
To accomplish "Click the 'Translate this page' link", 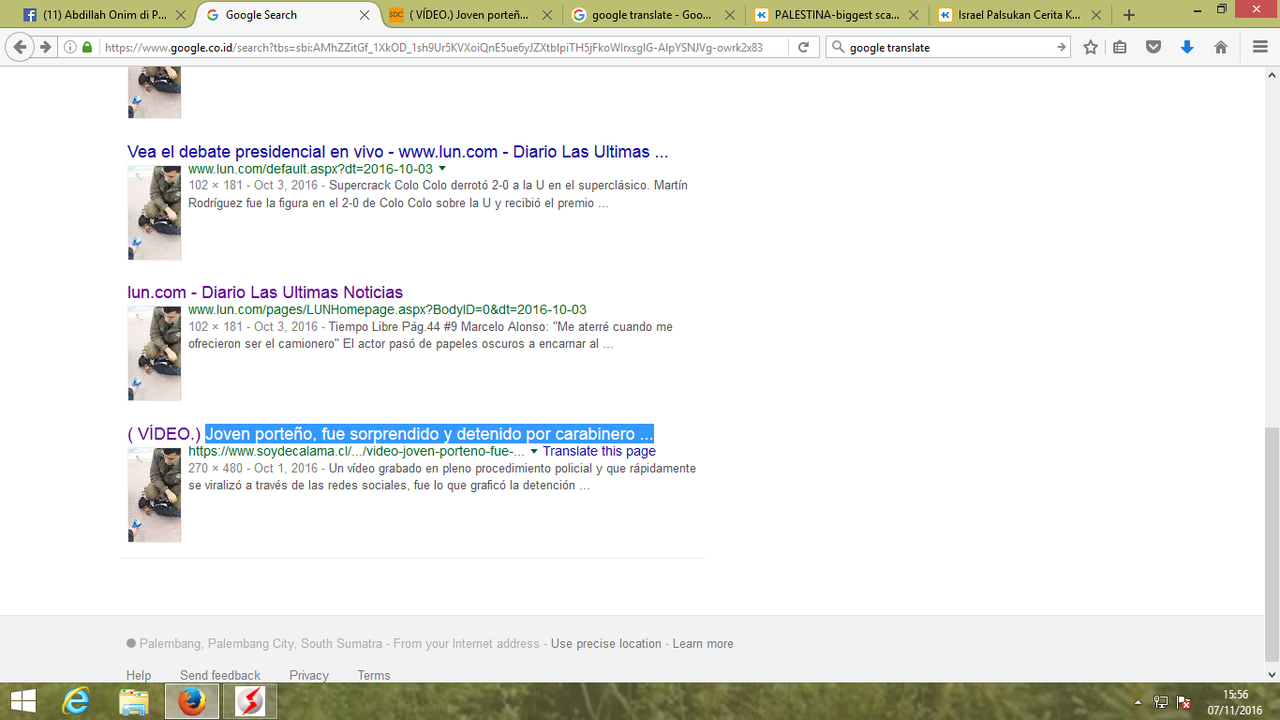I will pyautogui.click(x=599, y=451).
